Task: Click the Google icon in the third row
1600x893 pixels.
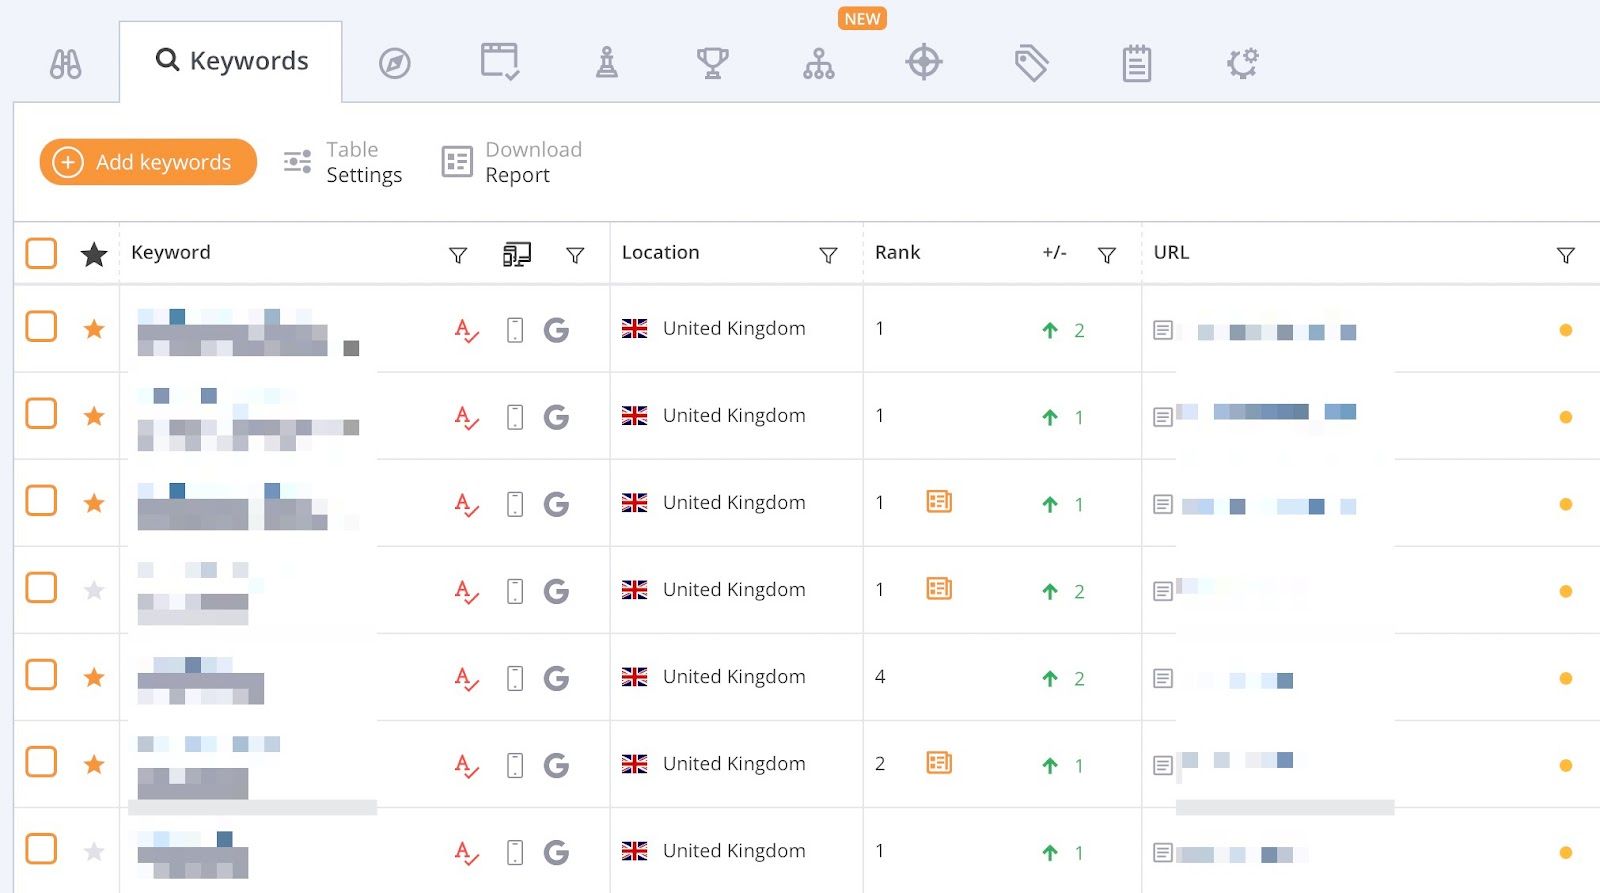Action: (556, 504)
